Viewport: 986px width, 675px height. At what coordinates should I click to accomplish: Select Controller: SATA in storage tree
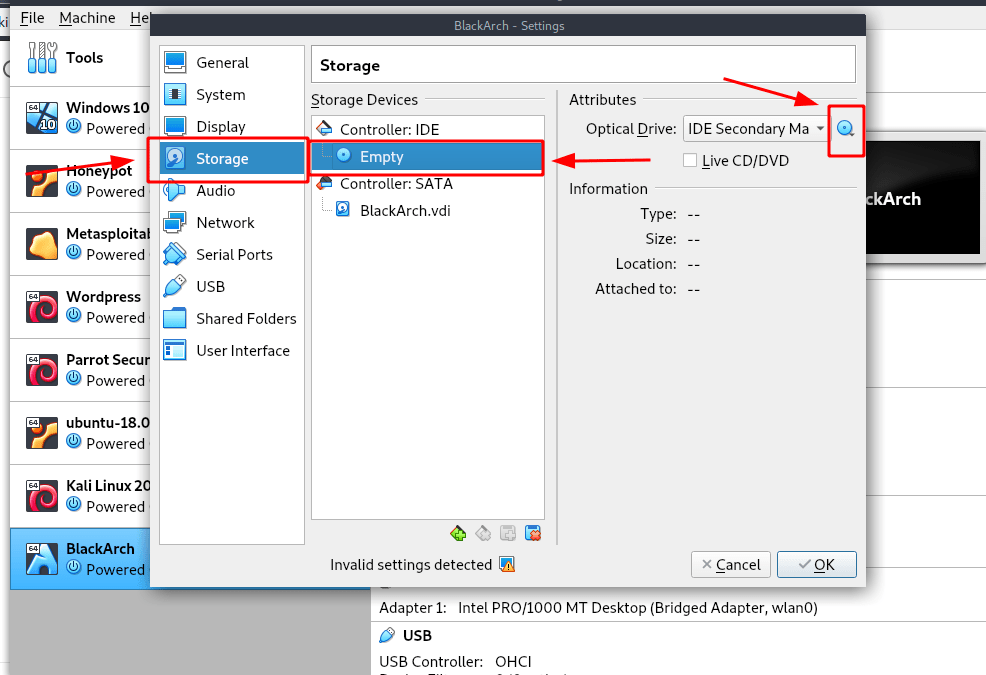[x=428, y=184]
